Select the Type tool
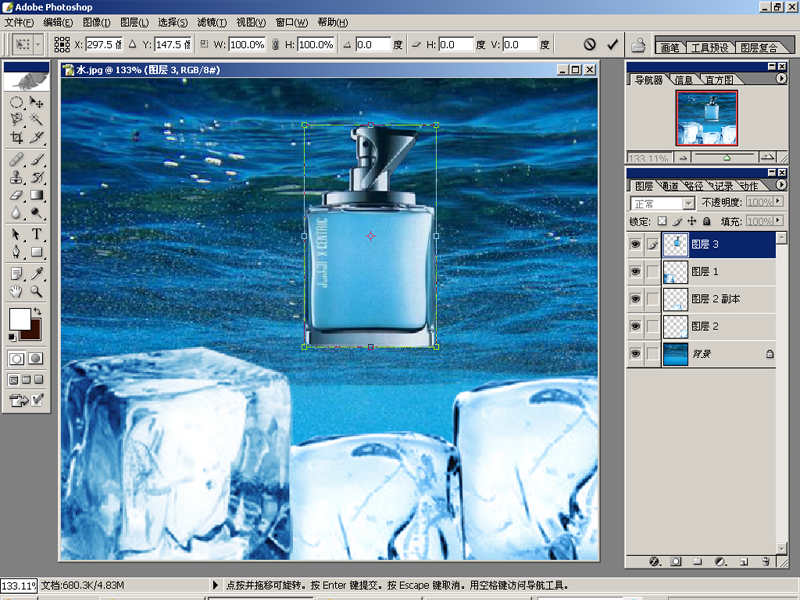The height and width of the screenshot is (600, 800). pos(37,234)
